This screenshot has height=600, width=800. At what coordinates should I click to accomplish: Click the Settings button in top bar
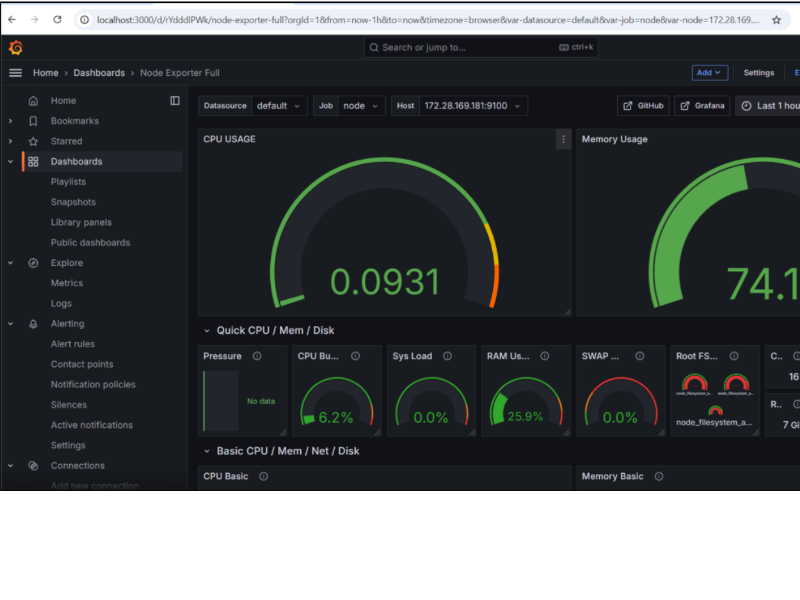click(x=759, y=72)
